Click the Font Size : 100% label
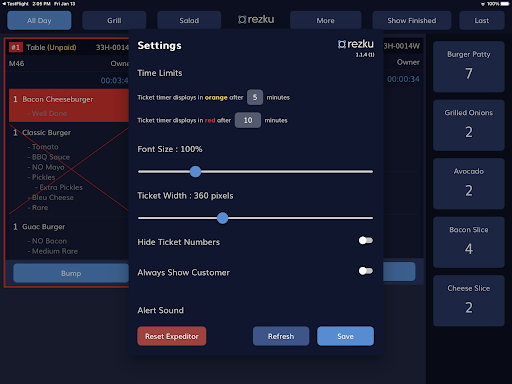Viewport: 512px width, 384px height. [x=170, y=149]
